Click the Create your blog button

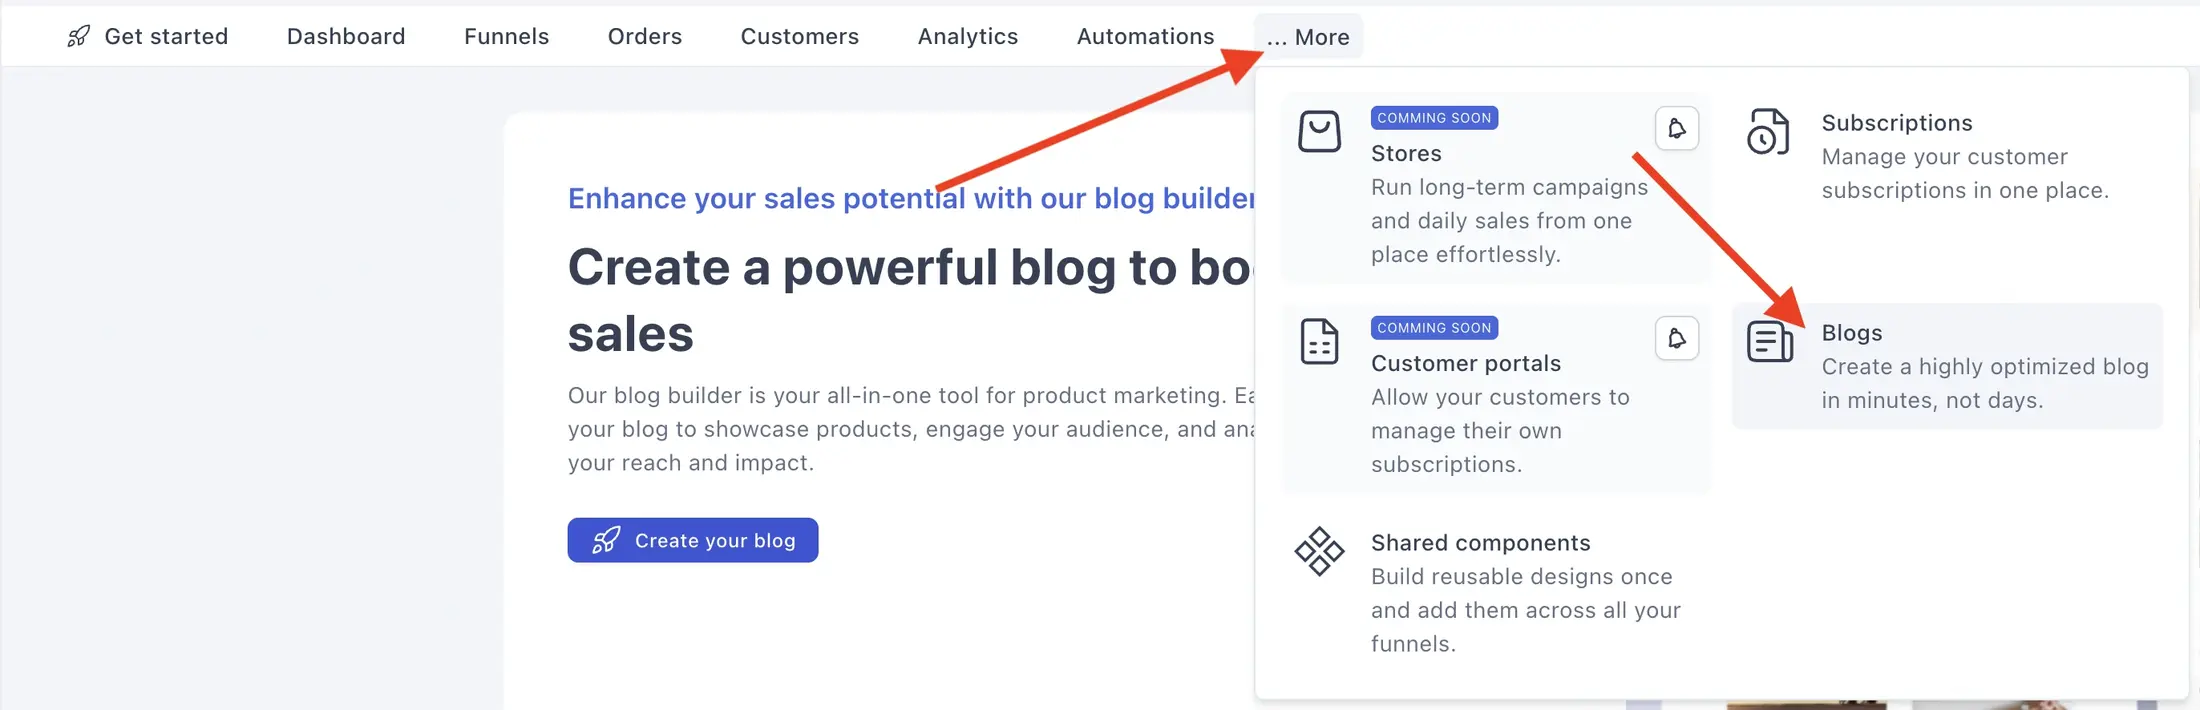[693, 540]
